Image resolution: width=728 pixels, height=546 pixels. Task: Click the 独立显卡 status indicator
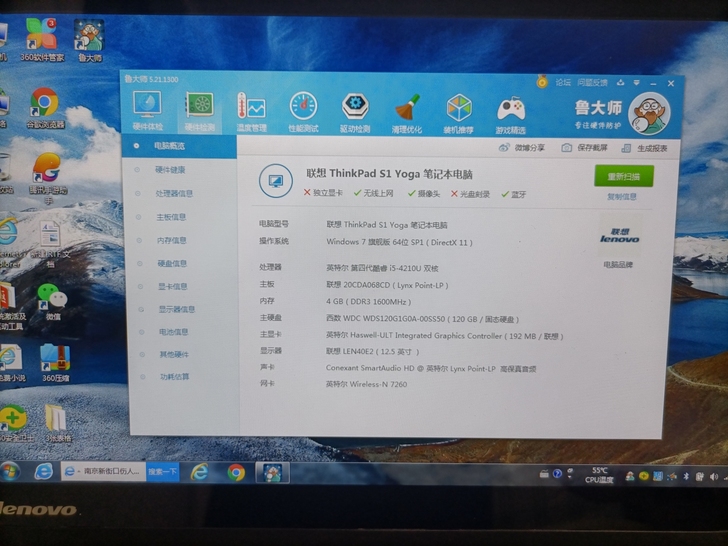[x=323, y=193]
